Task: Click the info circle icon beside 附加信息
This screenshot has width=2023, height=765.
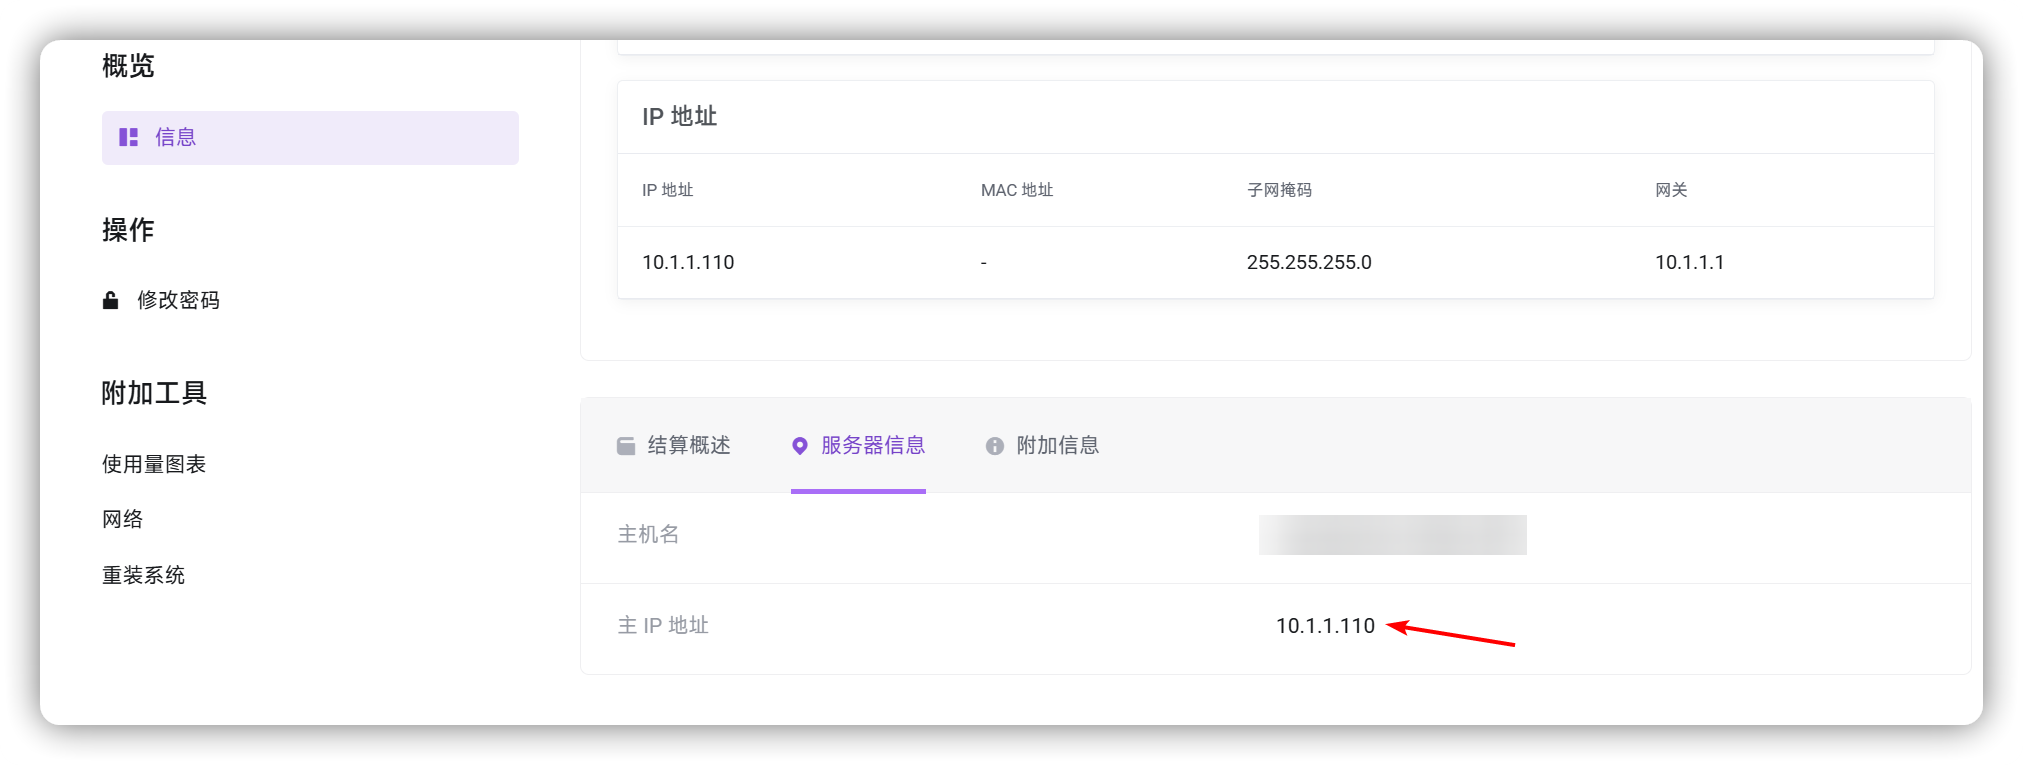Action: tap(994, 446)
